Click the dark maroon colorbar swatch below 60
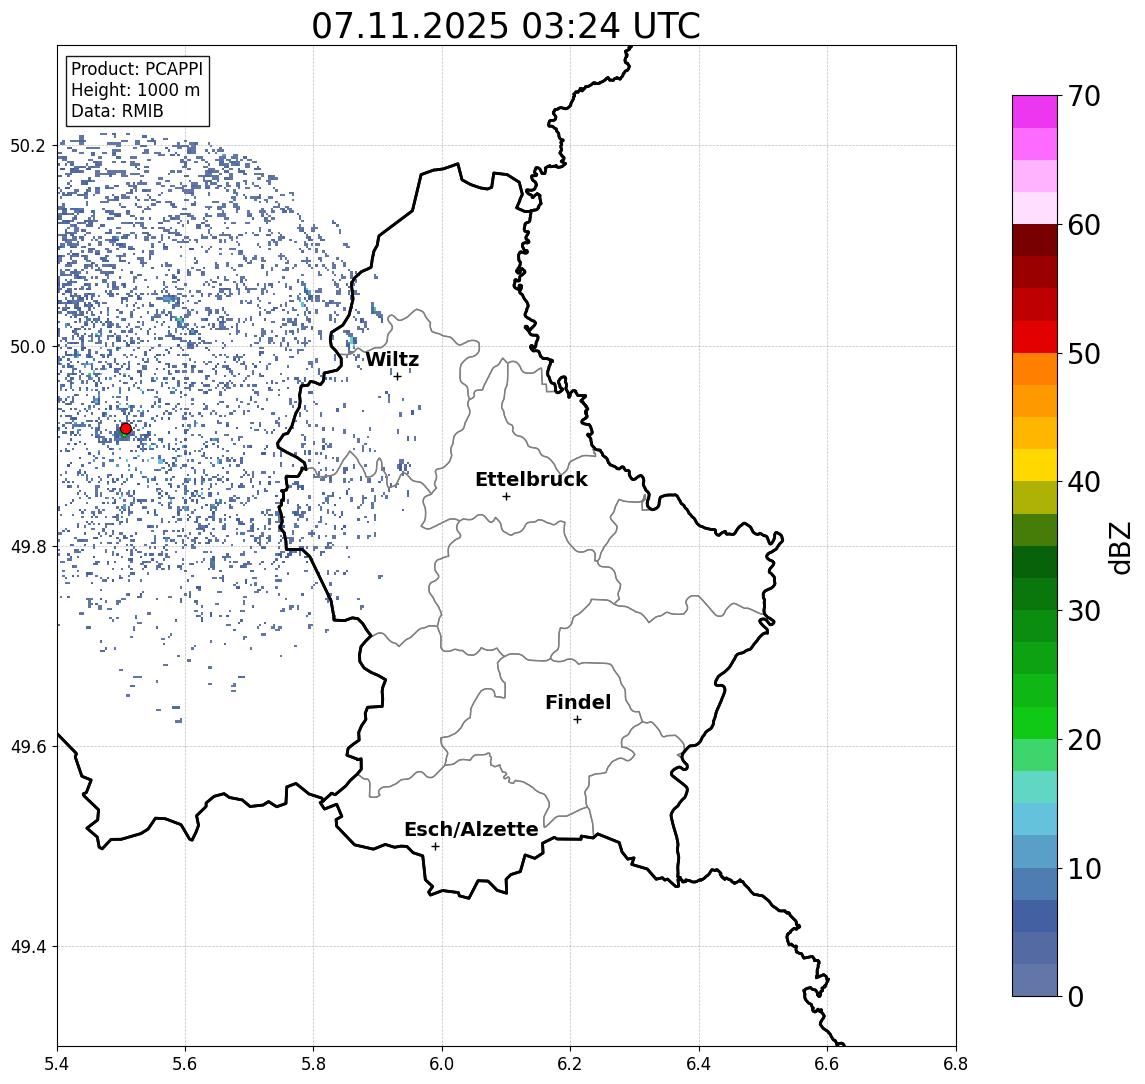This screenshot has width=1145, height=1084. tap(1035, 240)
